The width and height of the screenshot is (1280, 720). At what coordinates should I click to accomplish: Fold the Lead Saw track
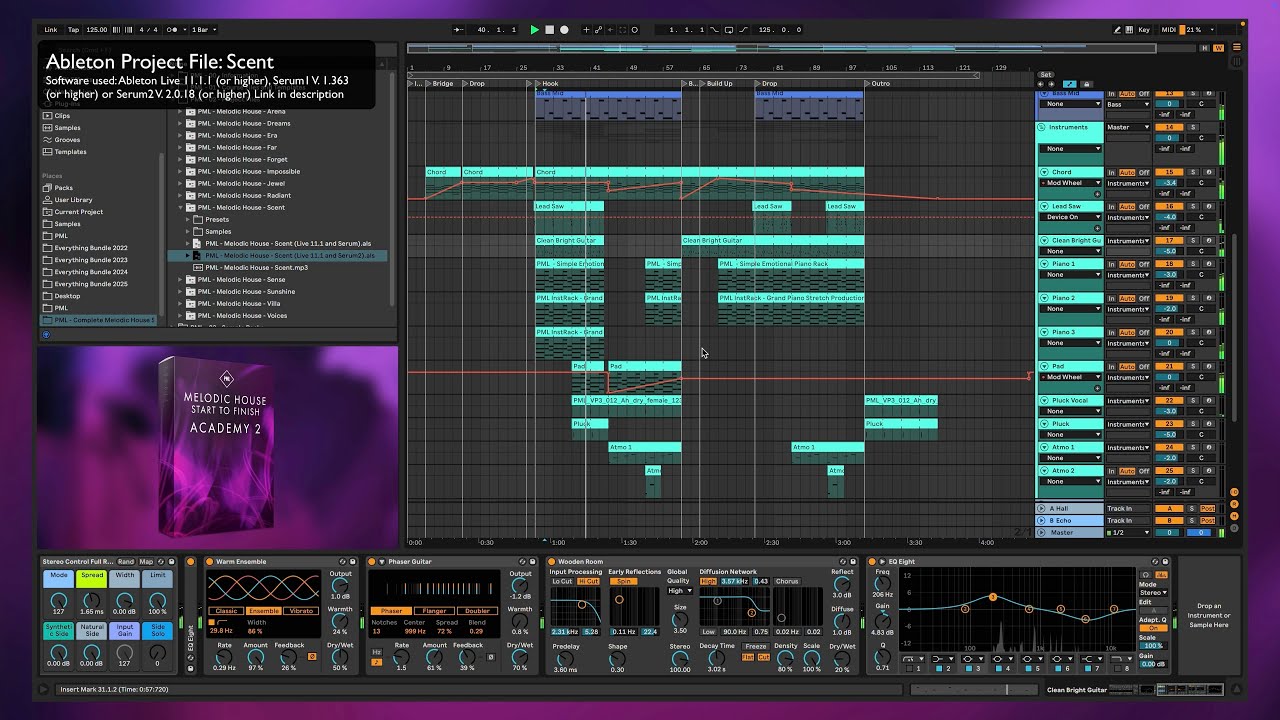coord(1042,206)
